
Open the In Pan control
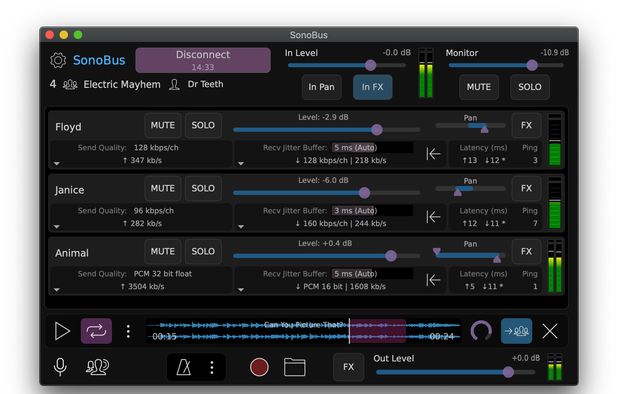(321, 87)
